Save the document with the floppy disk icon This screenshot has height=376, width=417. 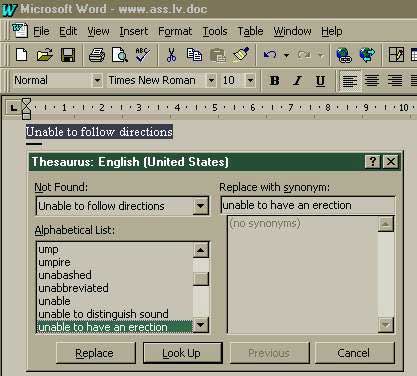[68, 55]
